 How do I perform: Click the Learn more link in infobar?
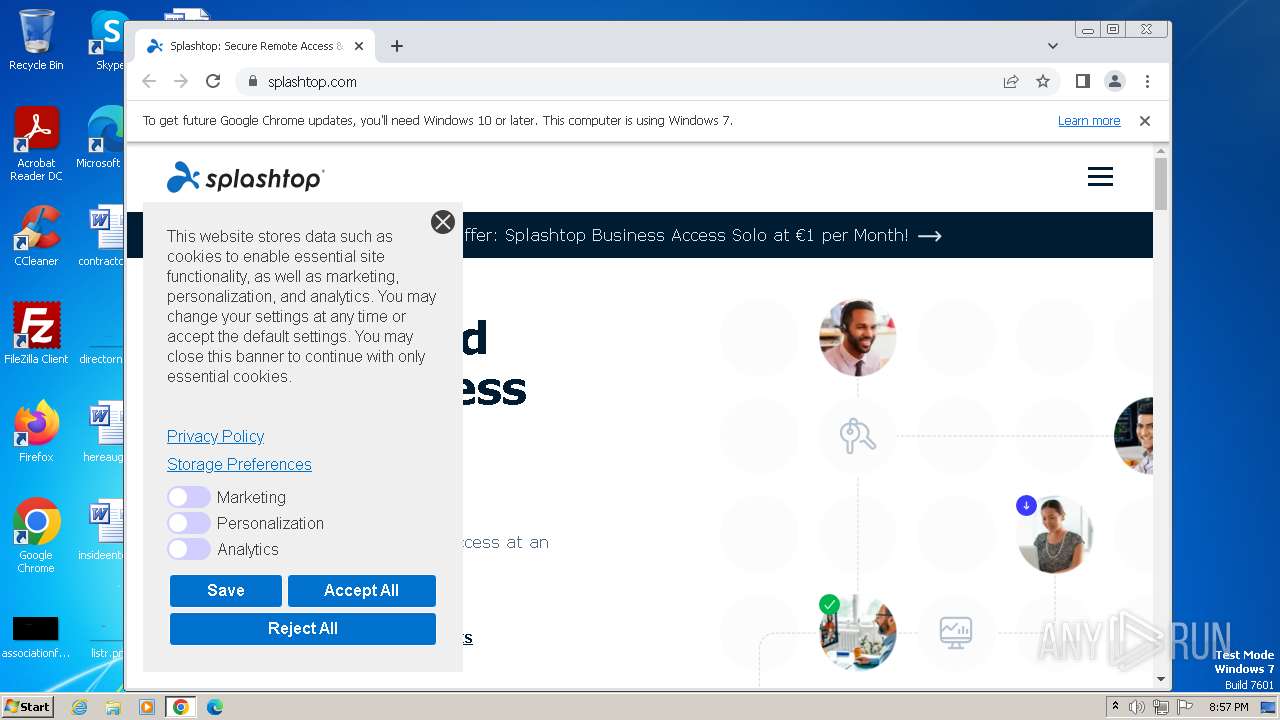click(x=1089, y=121)
